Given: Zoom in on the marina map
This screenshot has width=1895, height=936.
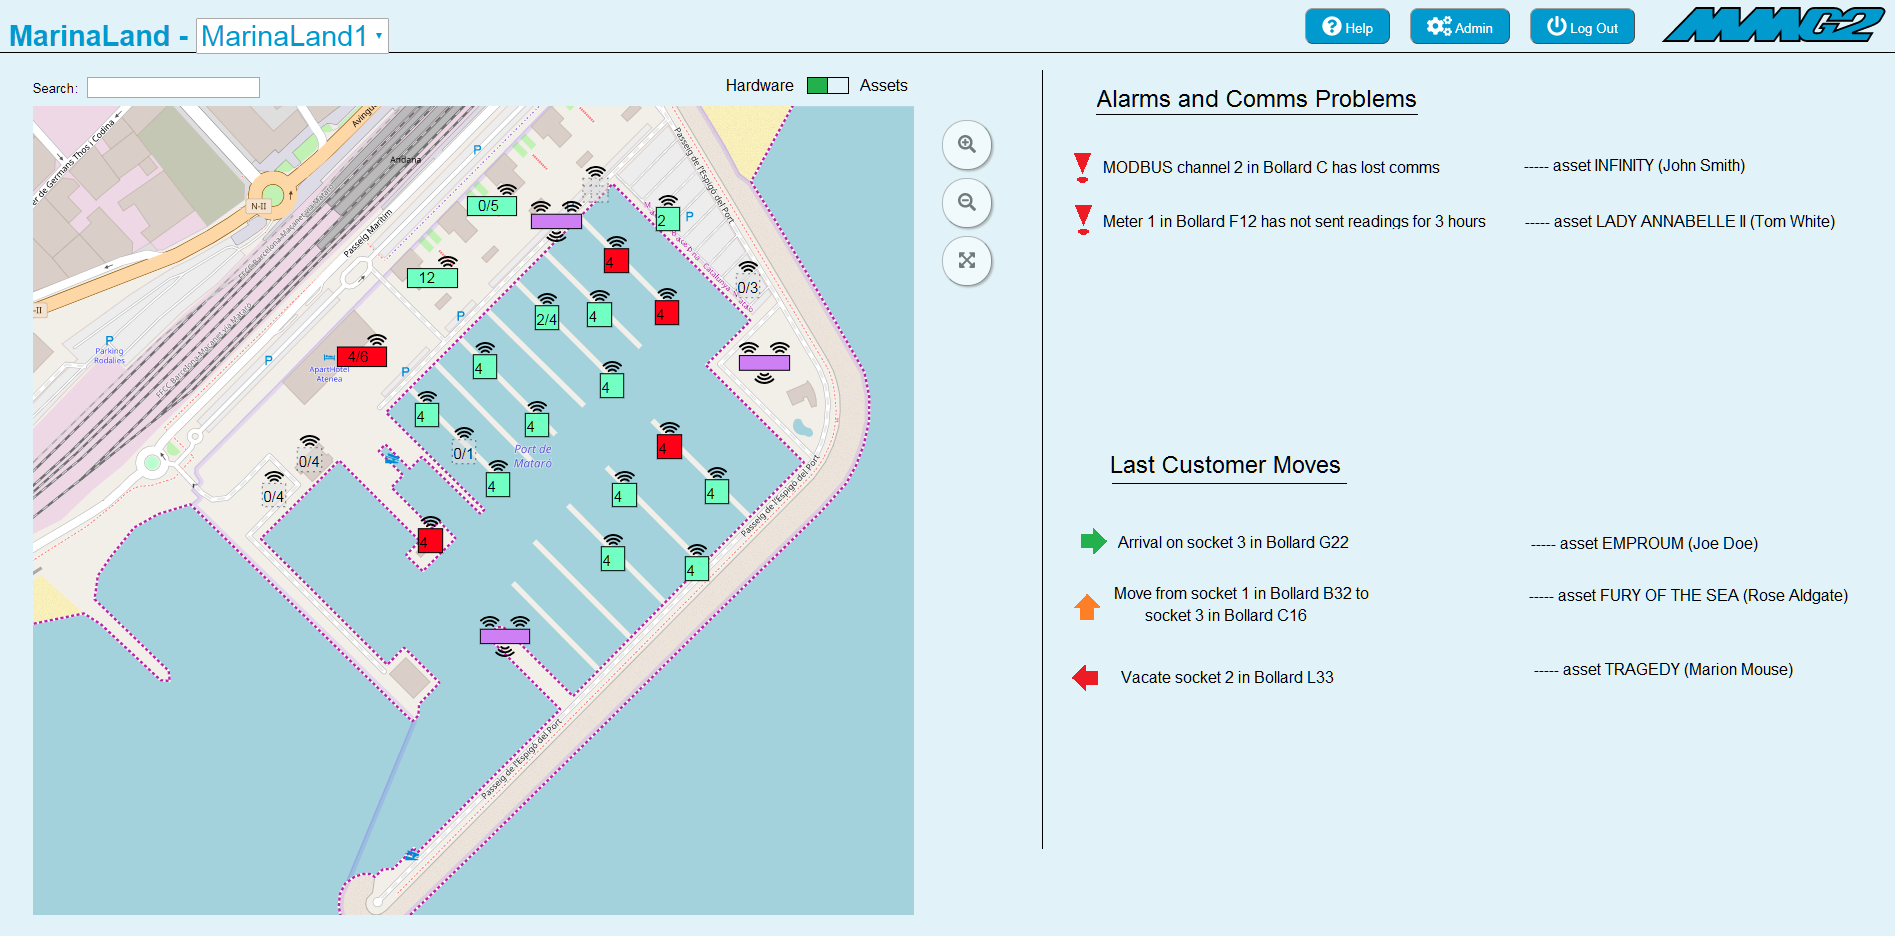Looking at the screenshot, I should pyautogui.click(x=965, y=145).
